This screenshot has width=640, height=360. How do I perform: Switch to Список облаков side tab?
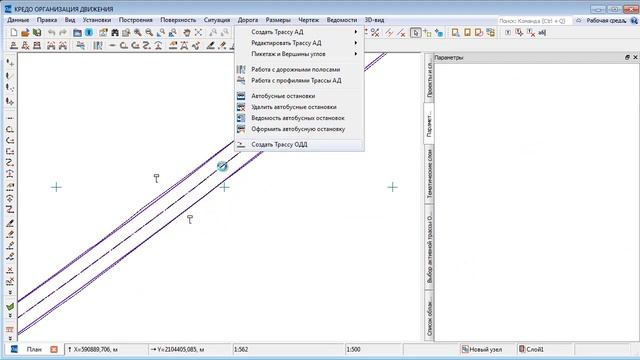point(429,315)
